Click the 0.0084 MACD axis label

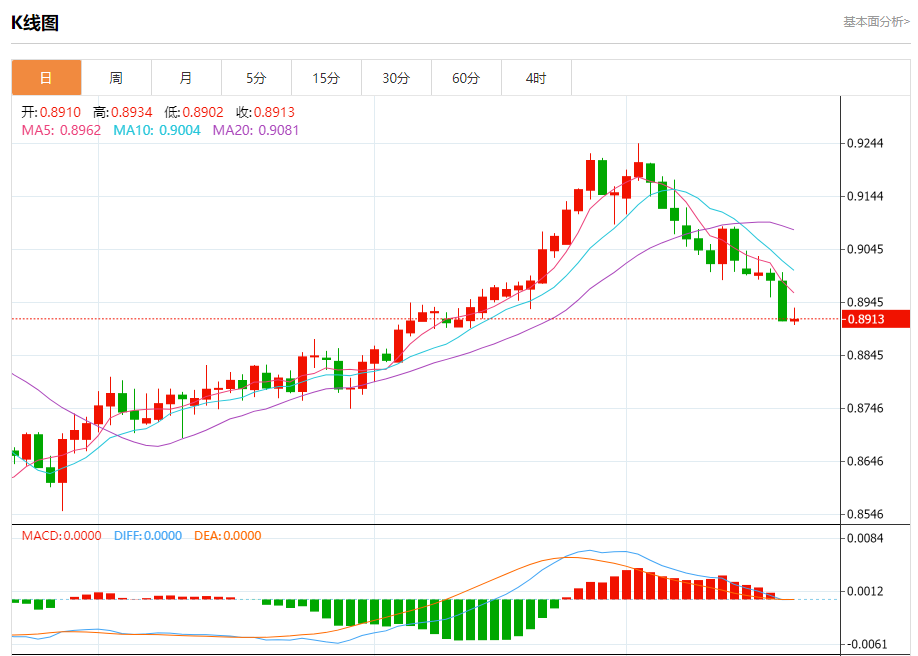pos(866,538)
